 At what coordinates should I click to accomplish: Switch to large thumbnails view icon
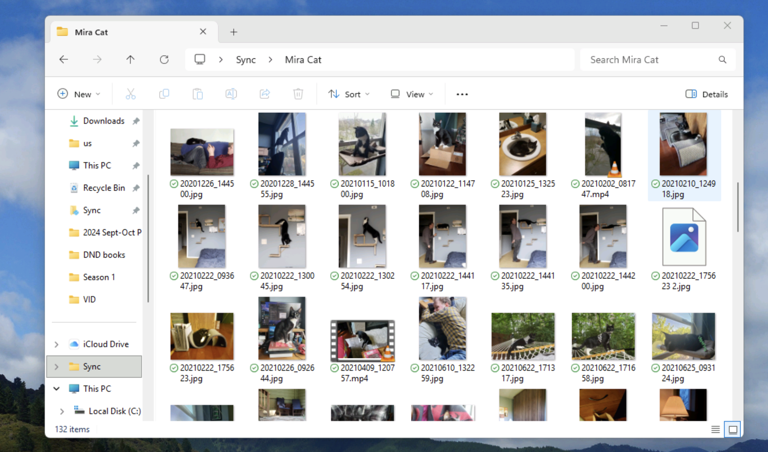click(x=733, y=429)
